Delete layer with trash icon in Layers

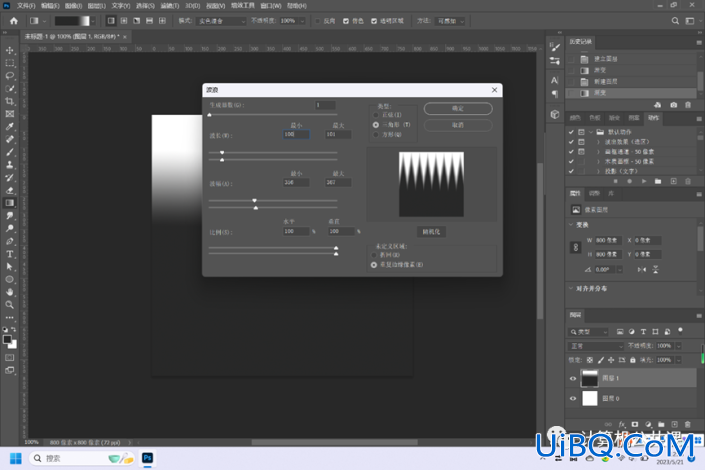point(687,424)
